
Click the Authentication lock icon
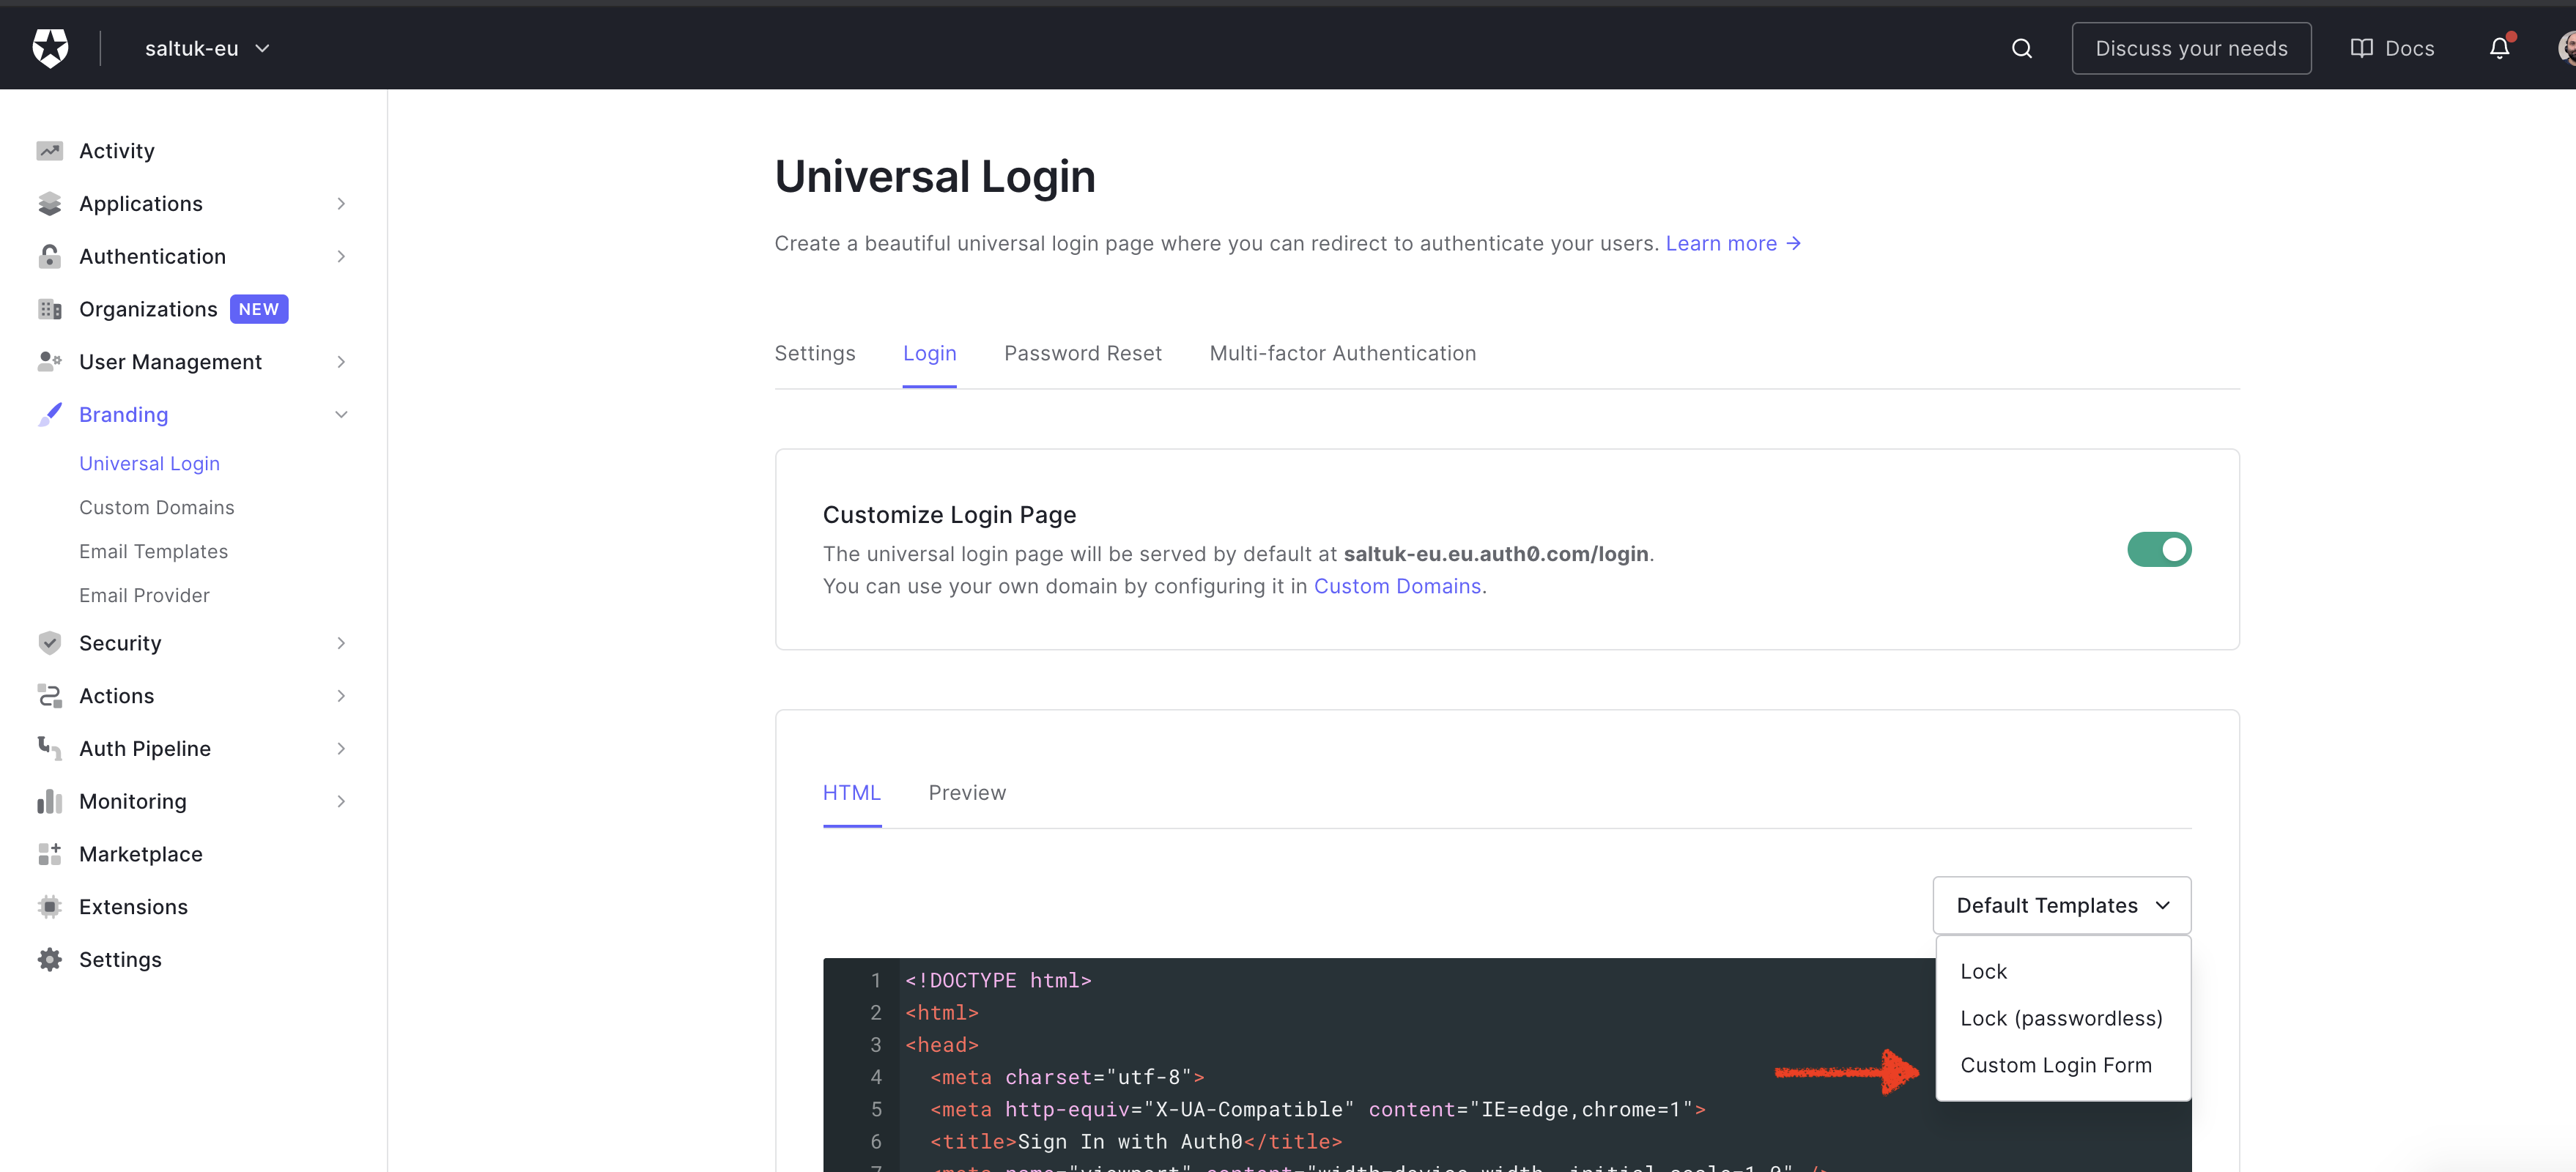click(49, 256)
